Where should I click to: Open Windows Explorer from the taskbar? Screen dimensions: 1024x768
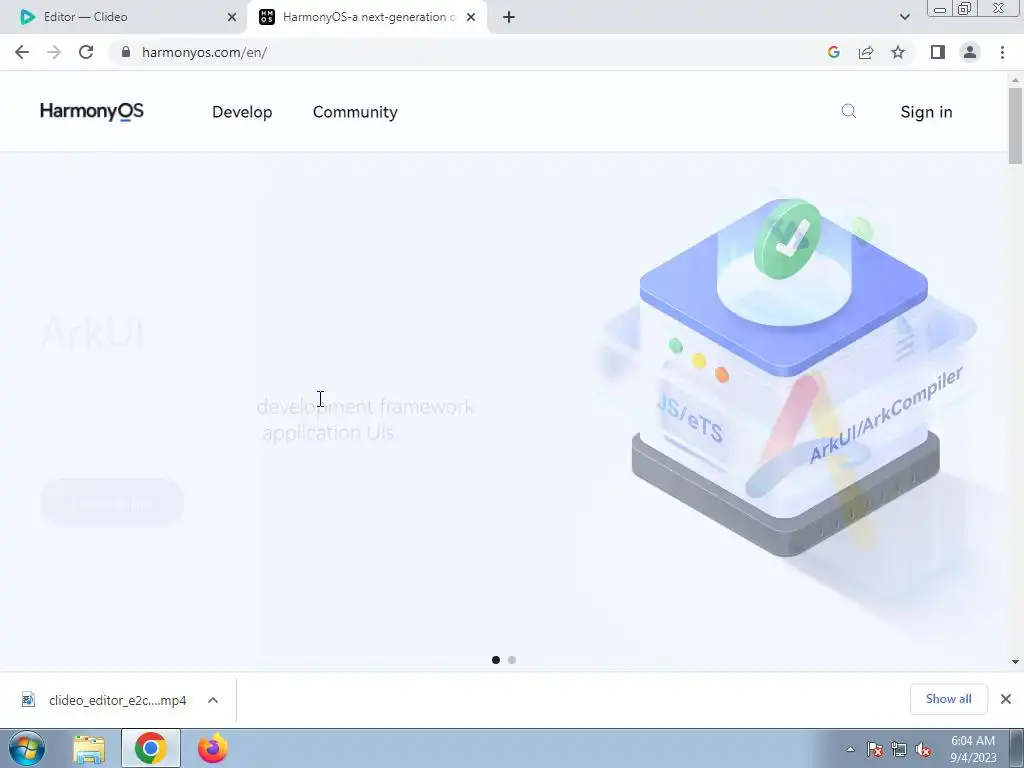89,749
